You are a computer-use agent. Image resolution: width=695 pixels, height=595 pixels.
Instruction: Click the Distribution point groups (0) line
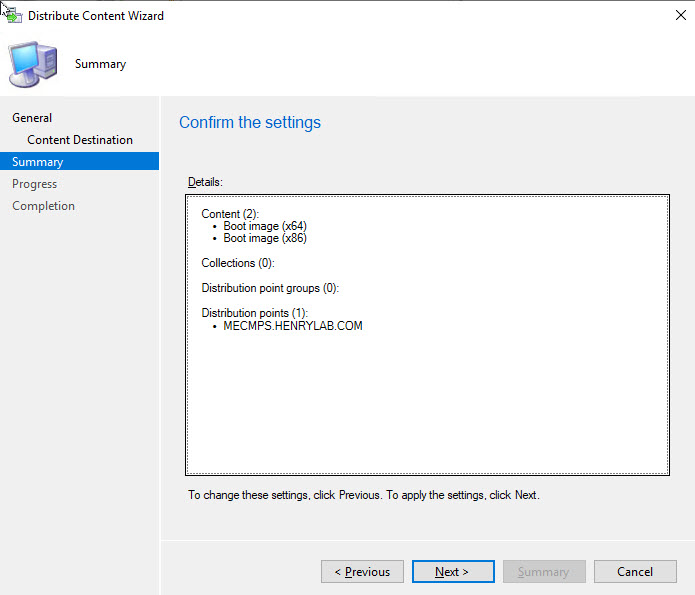click(270, 288)
